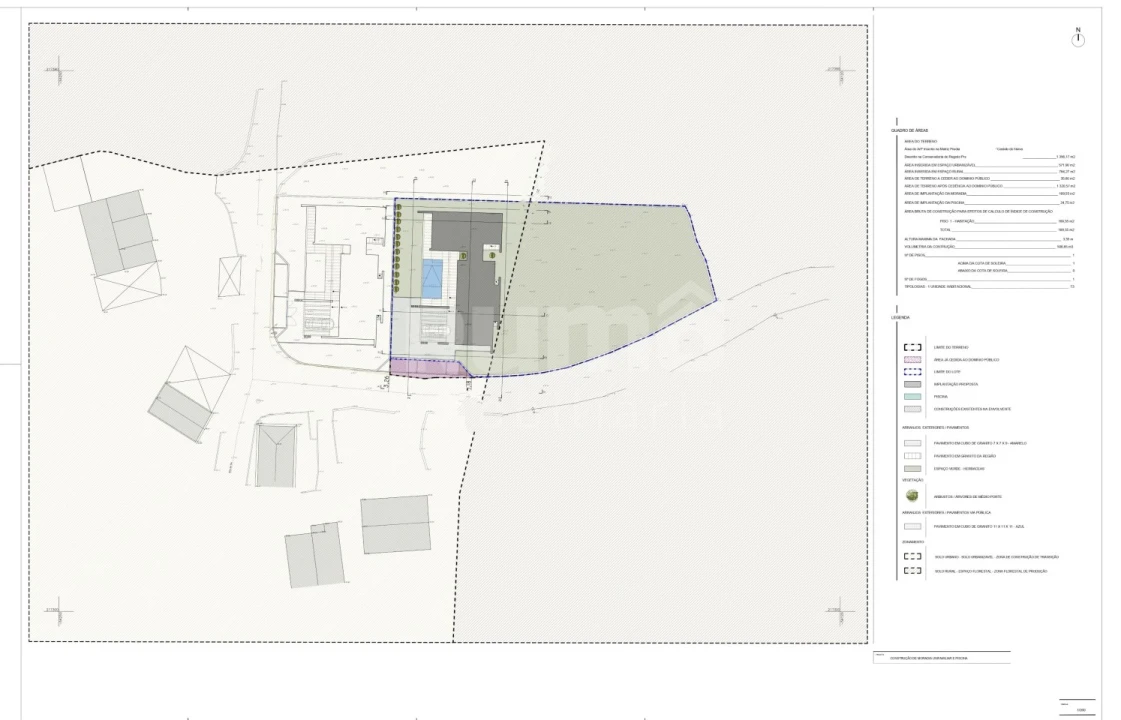Click the black dashed 'Limite do Terreno' legend symbol
Screen dimensions: 1121x720
[x=912, y=347]
